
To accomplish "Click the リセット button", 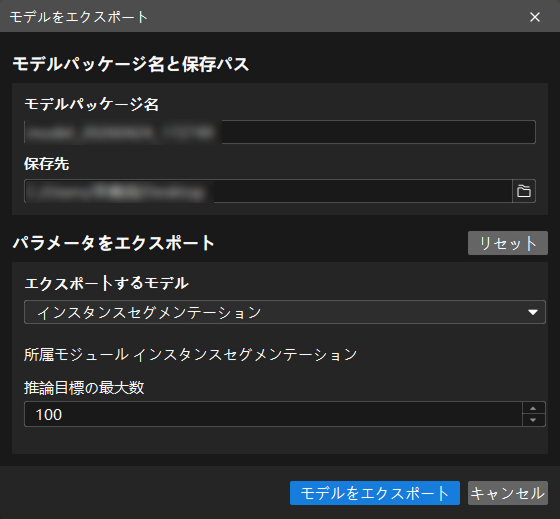I will point(508,243).
